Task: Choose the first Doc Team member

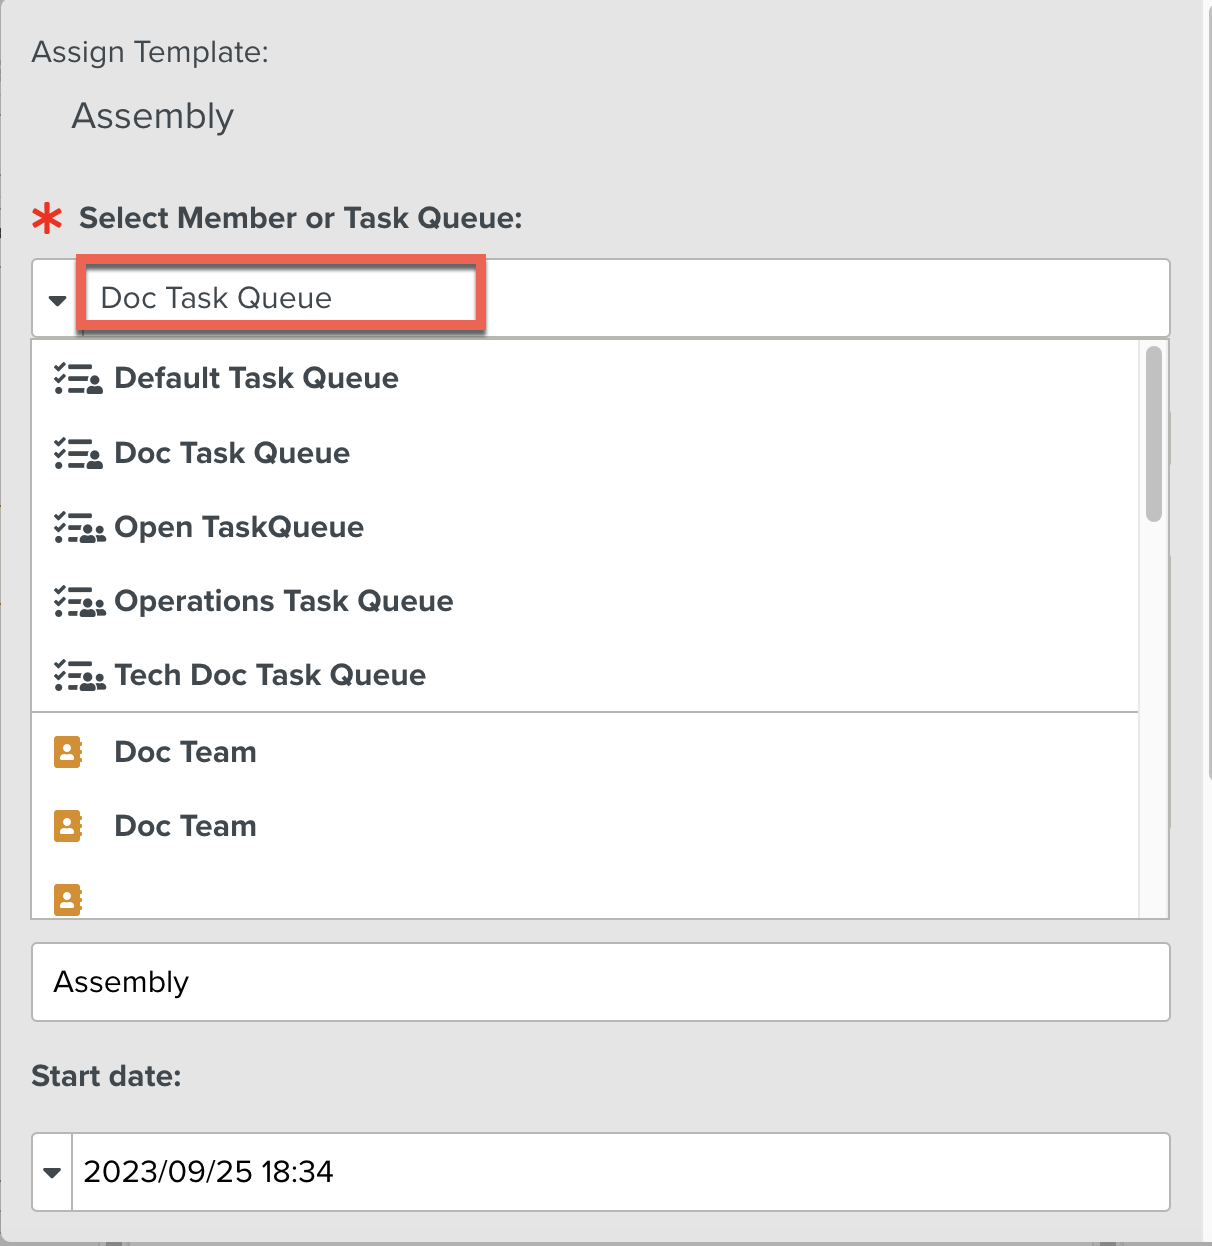Action: point(185,751)
